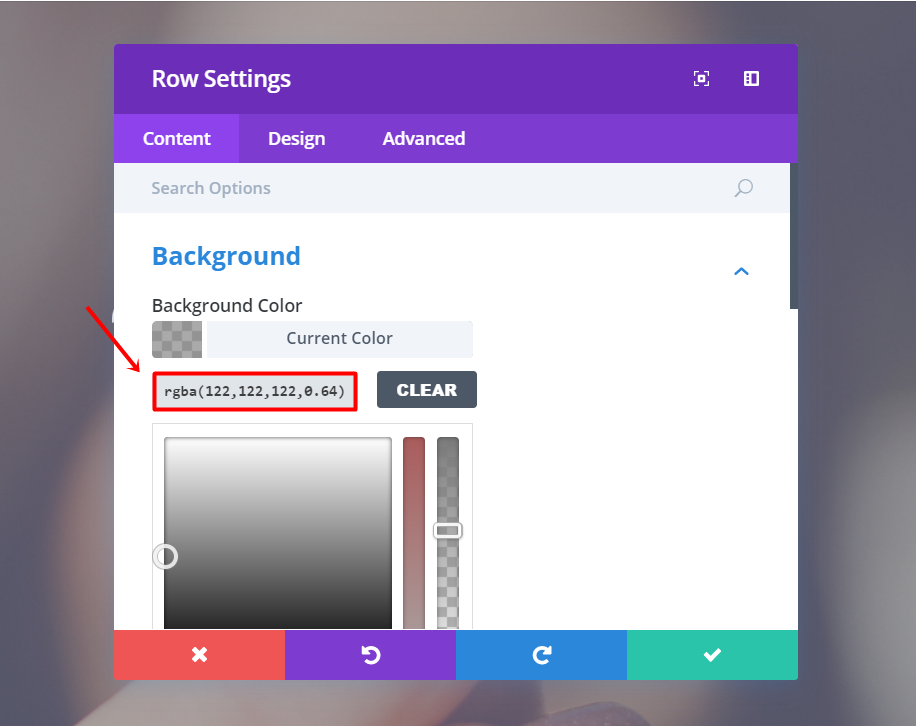The height and width of the screenshot is (726, 916).
Task: Switch to the Content tab
Action: 176,138
